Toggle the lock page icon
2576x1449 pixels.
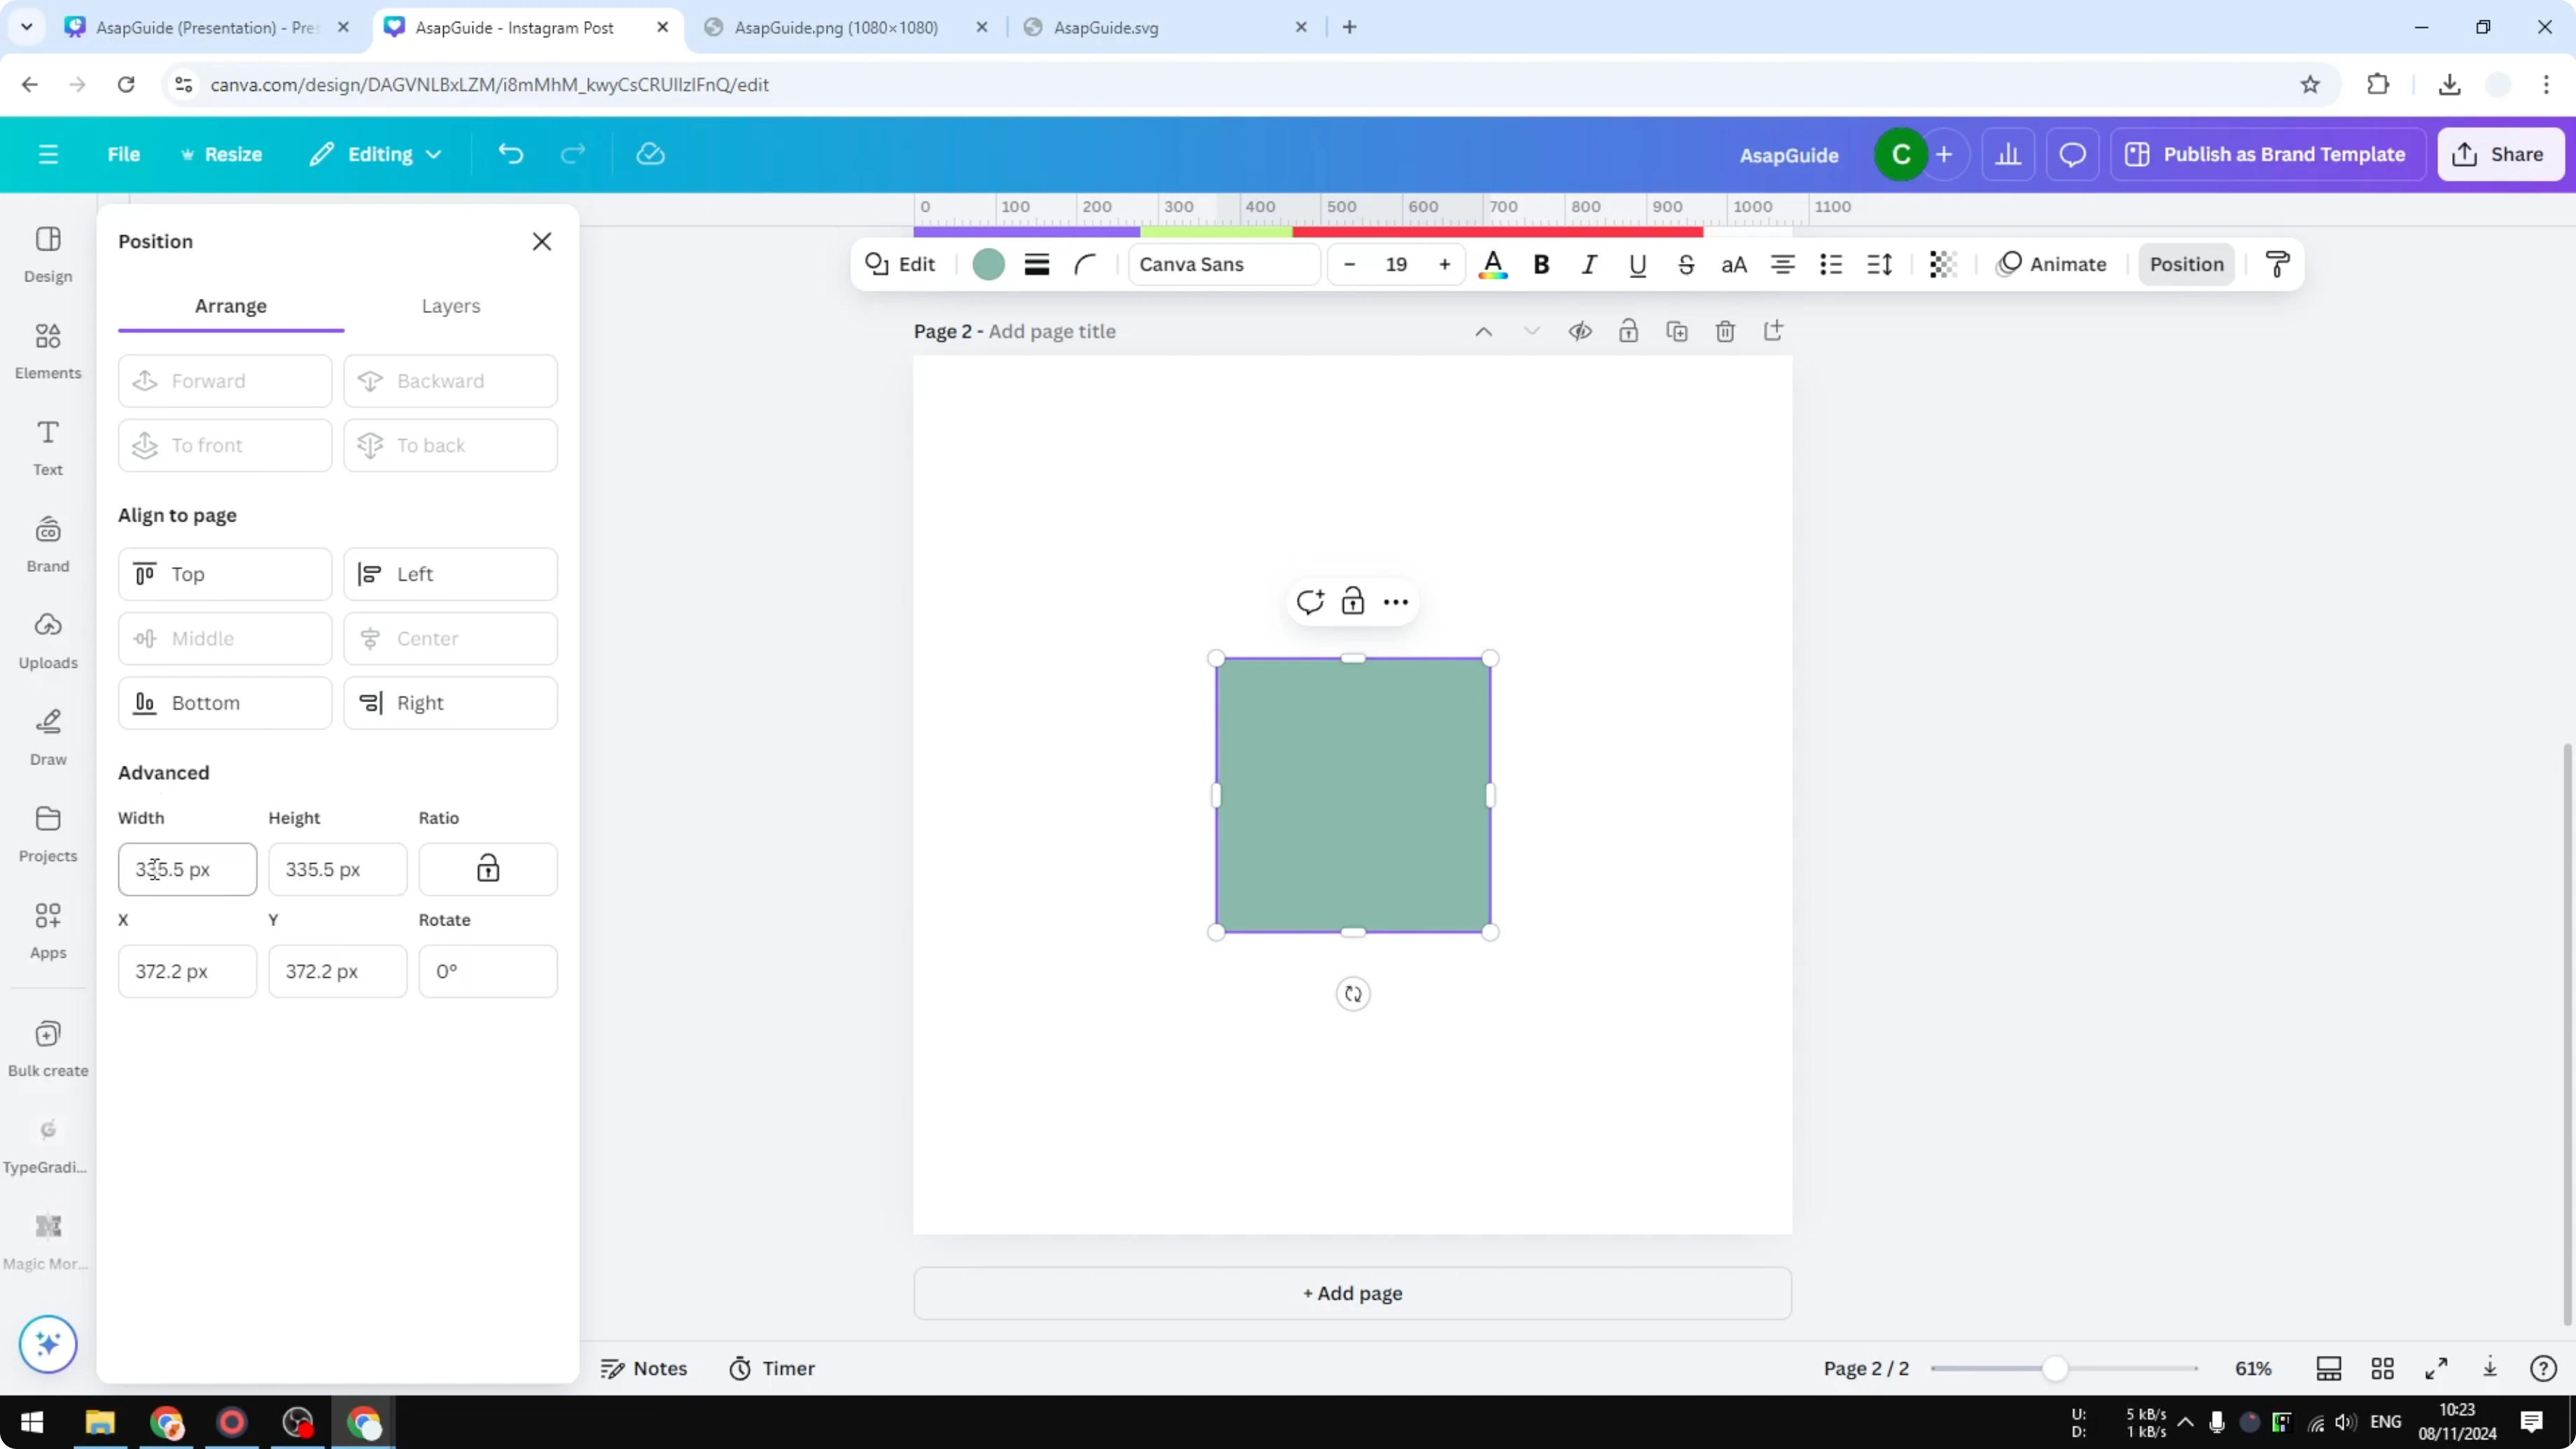pyautogui.click(x=1628, y=331)
